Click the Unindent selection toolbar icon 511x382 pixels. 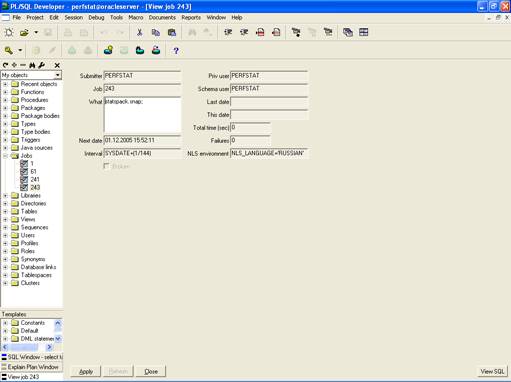pos(244,32)
